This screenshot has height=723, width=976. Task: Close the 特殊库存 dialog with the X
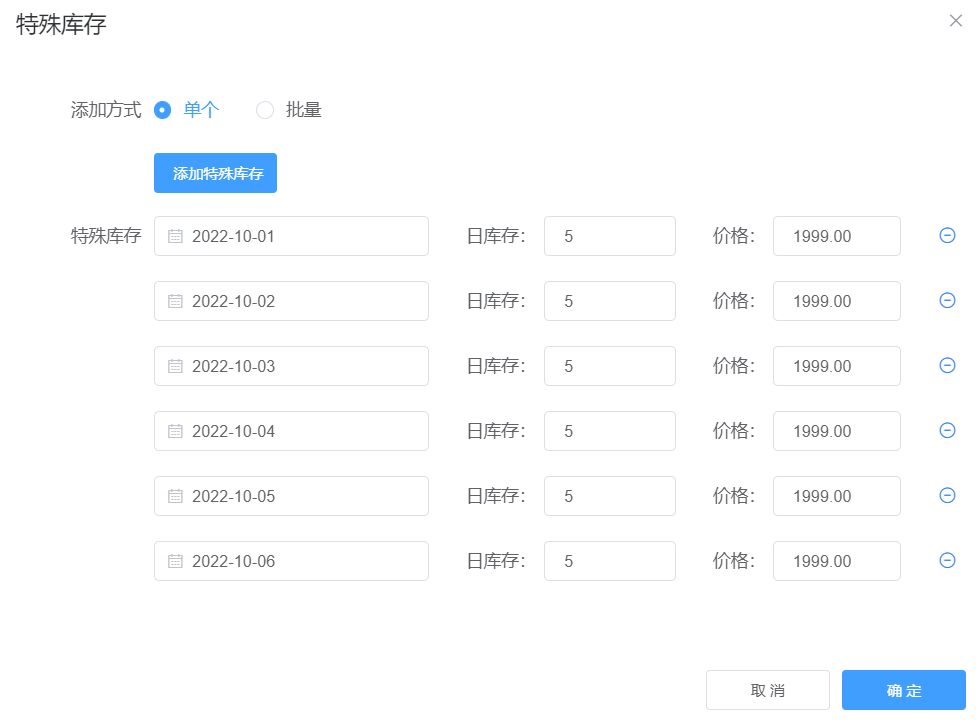(x=955, y=21)
